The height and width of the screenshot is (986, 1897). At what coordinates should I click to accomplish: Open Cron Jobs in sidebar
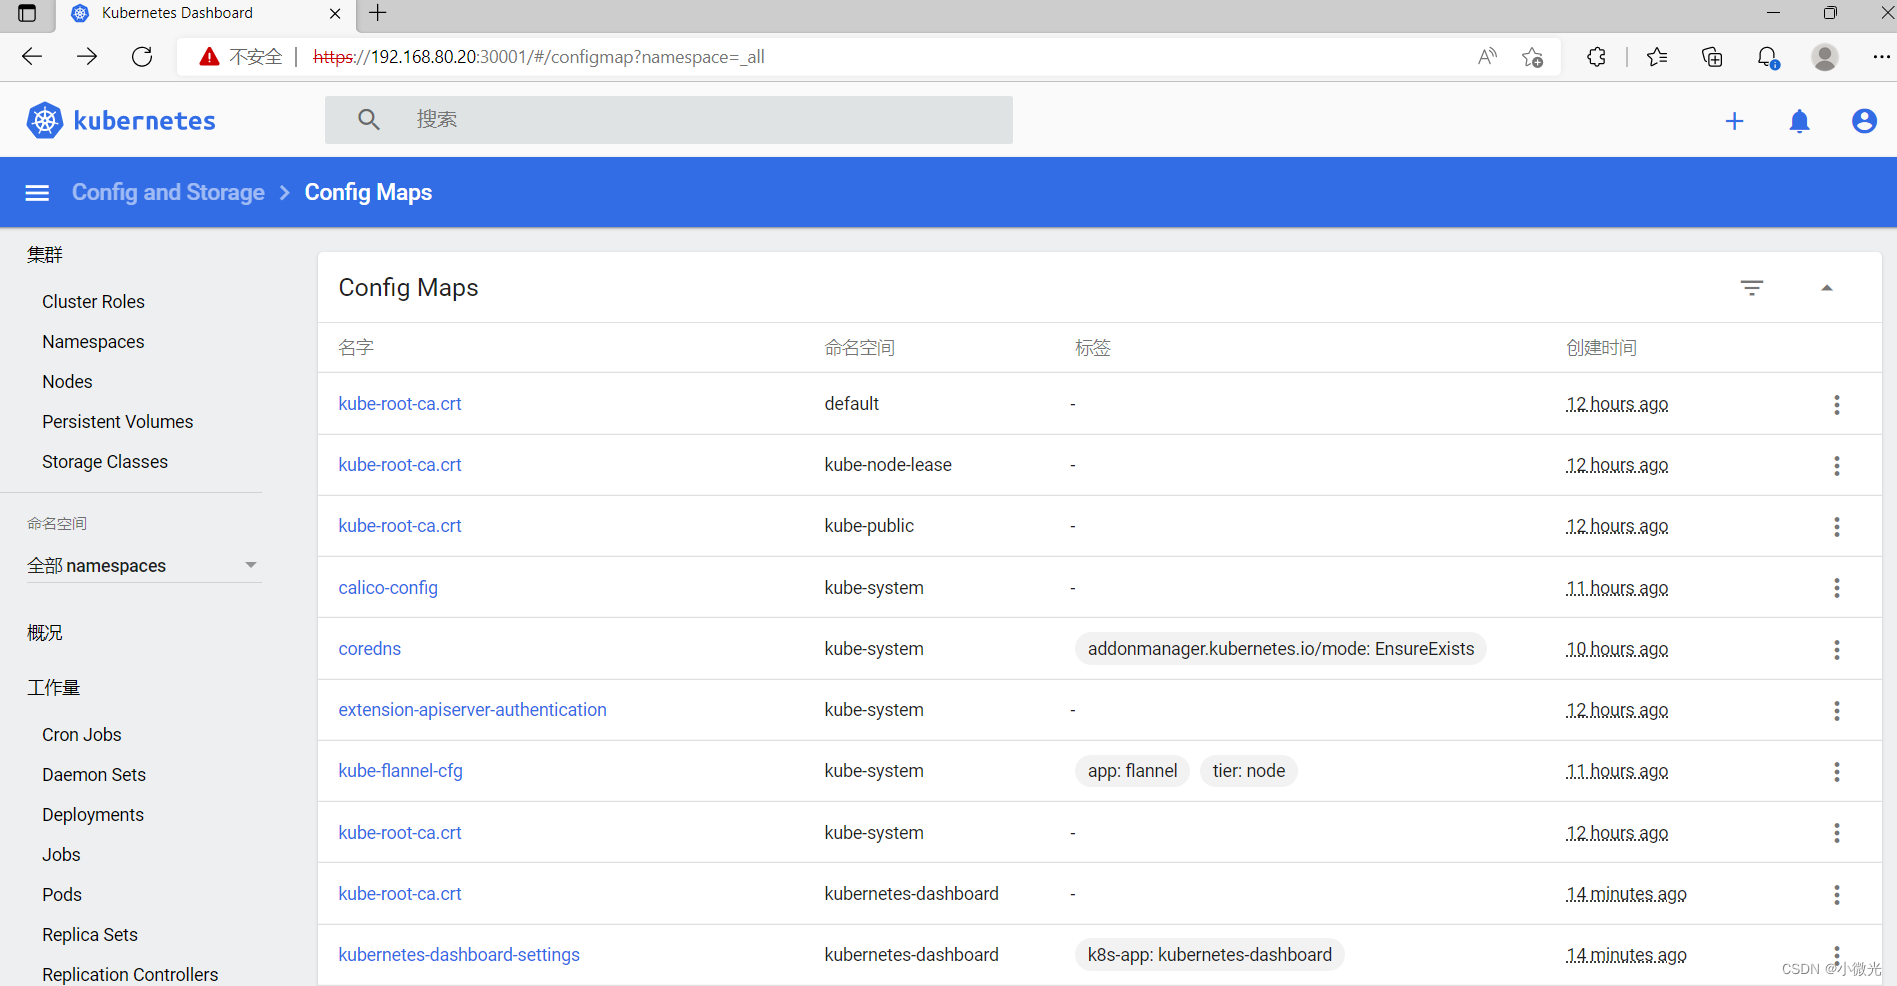click(x=82, y=735)
